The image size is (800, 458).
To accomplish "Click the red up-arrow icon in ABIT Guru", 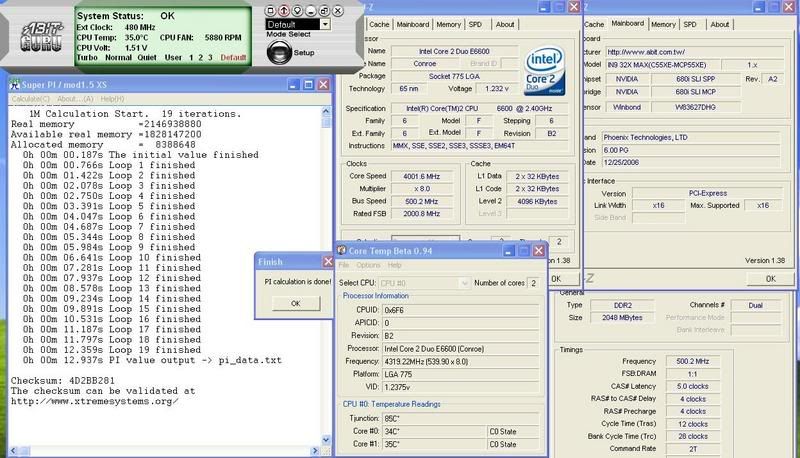I will pyautogui.click(x=284, y=10).
